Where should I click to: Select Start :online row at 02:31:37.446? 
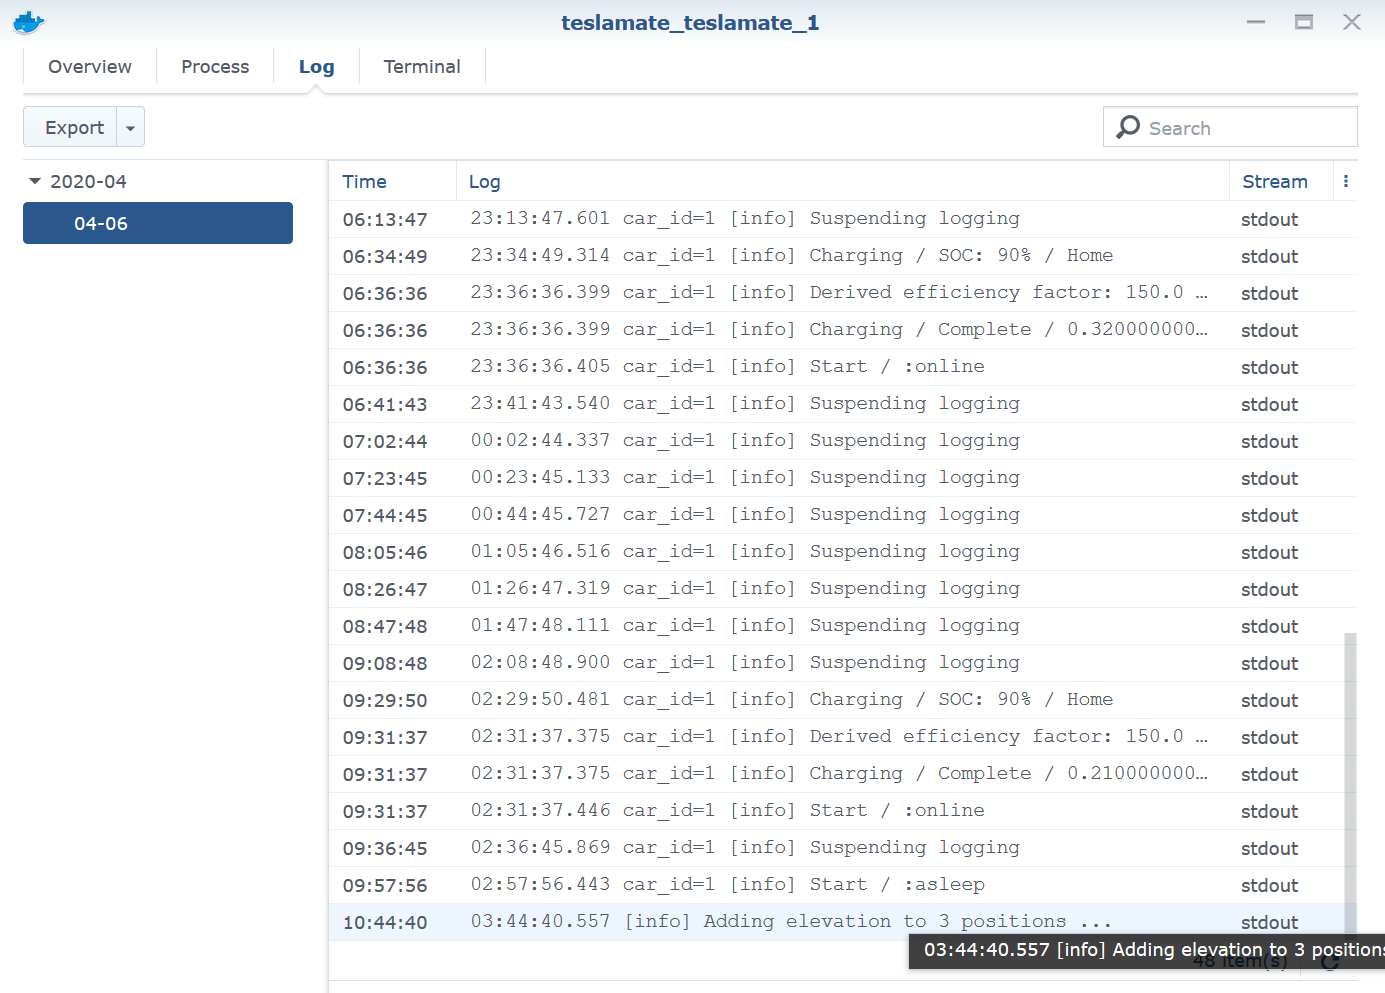[843, 811]
